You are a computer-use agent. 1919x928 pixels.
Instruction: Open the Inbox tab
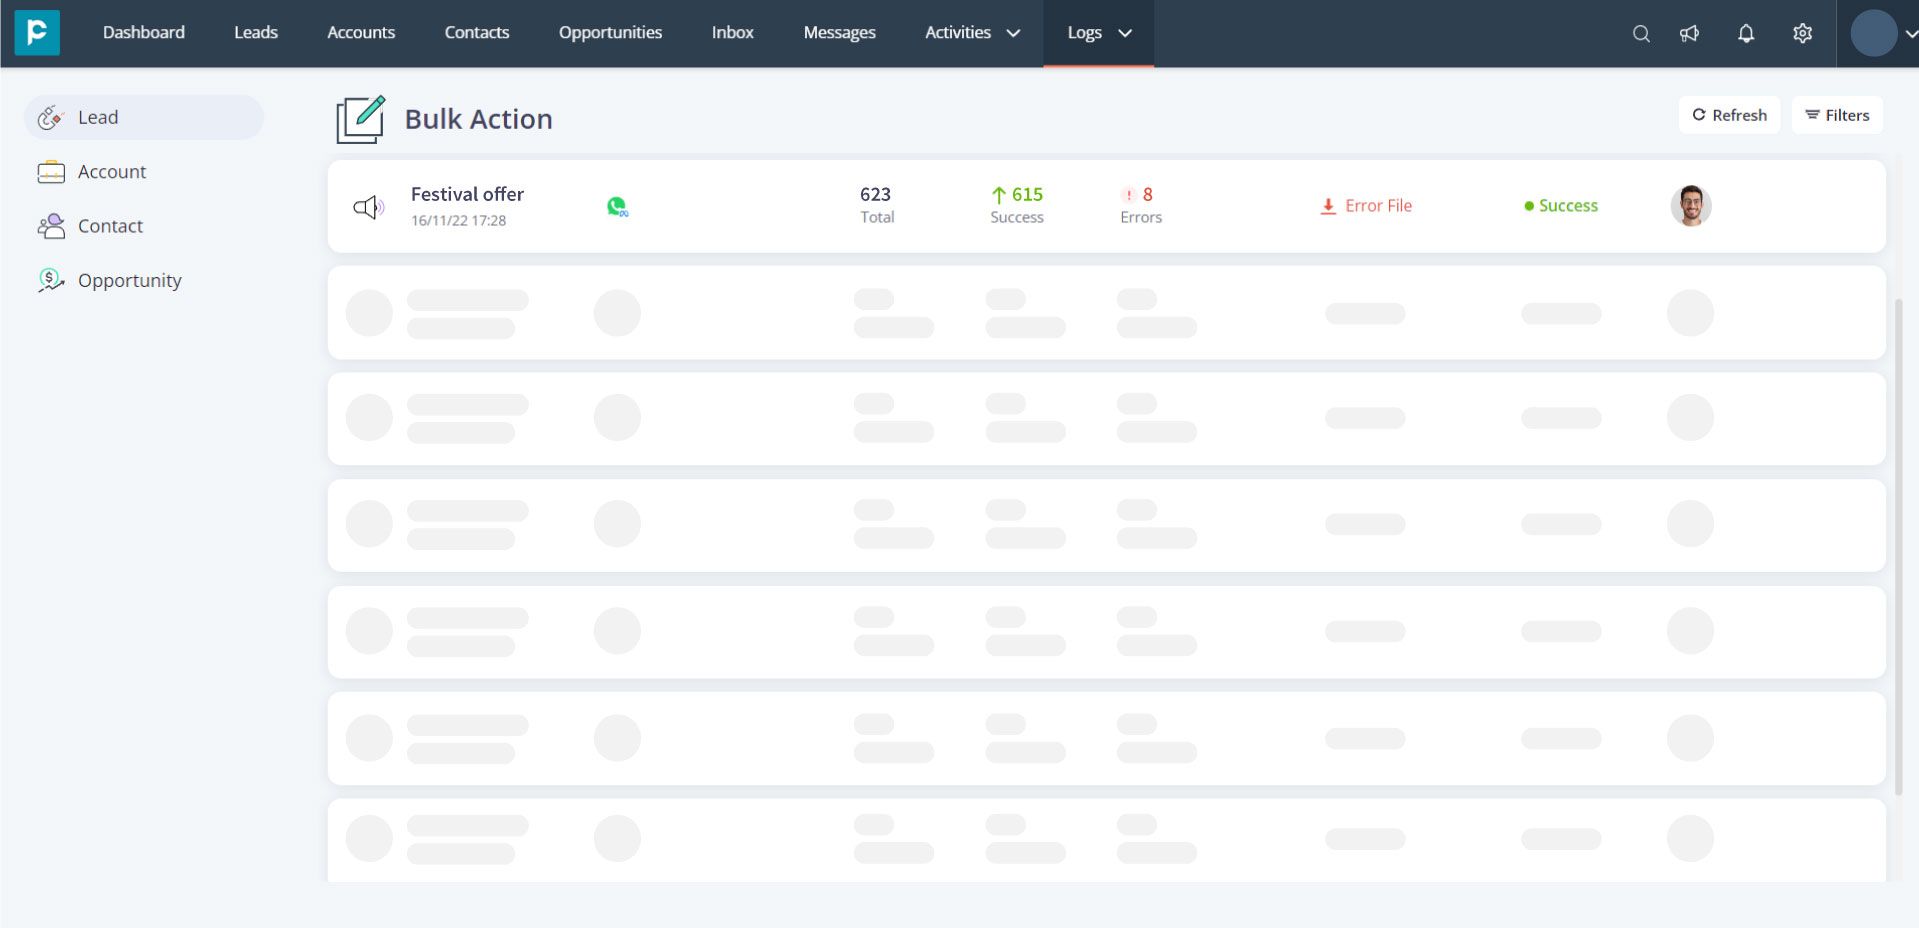pos(733,32)
